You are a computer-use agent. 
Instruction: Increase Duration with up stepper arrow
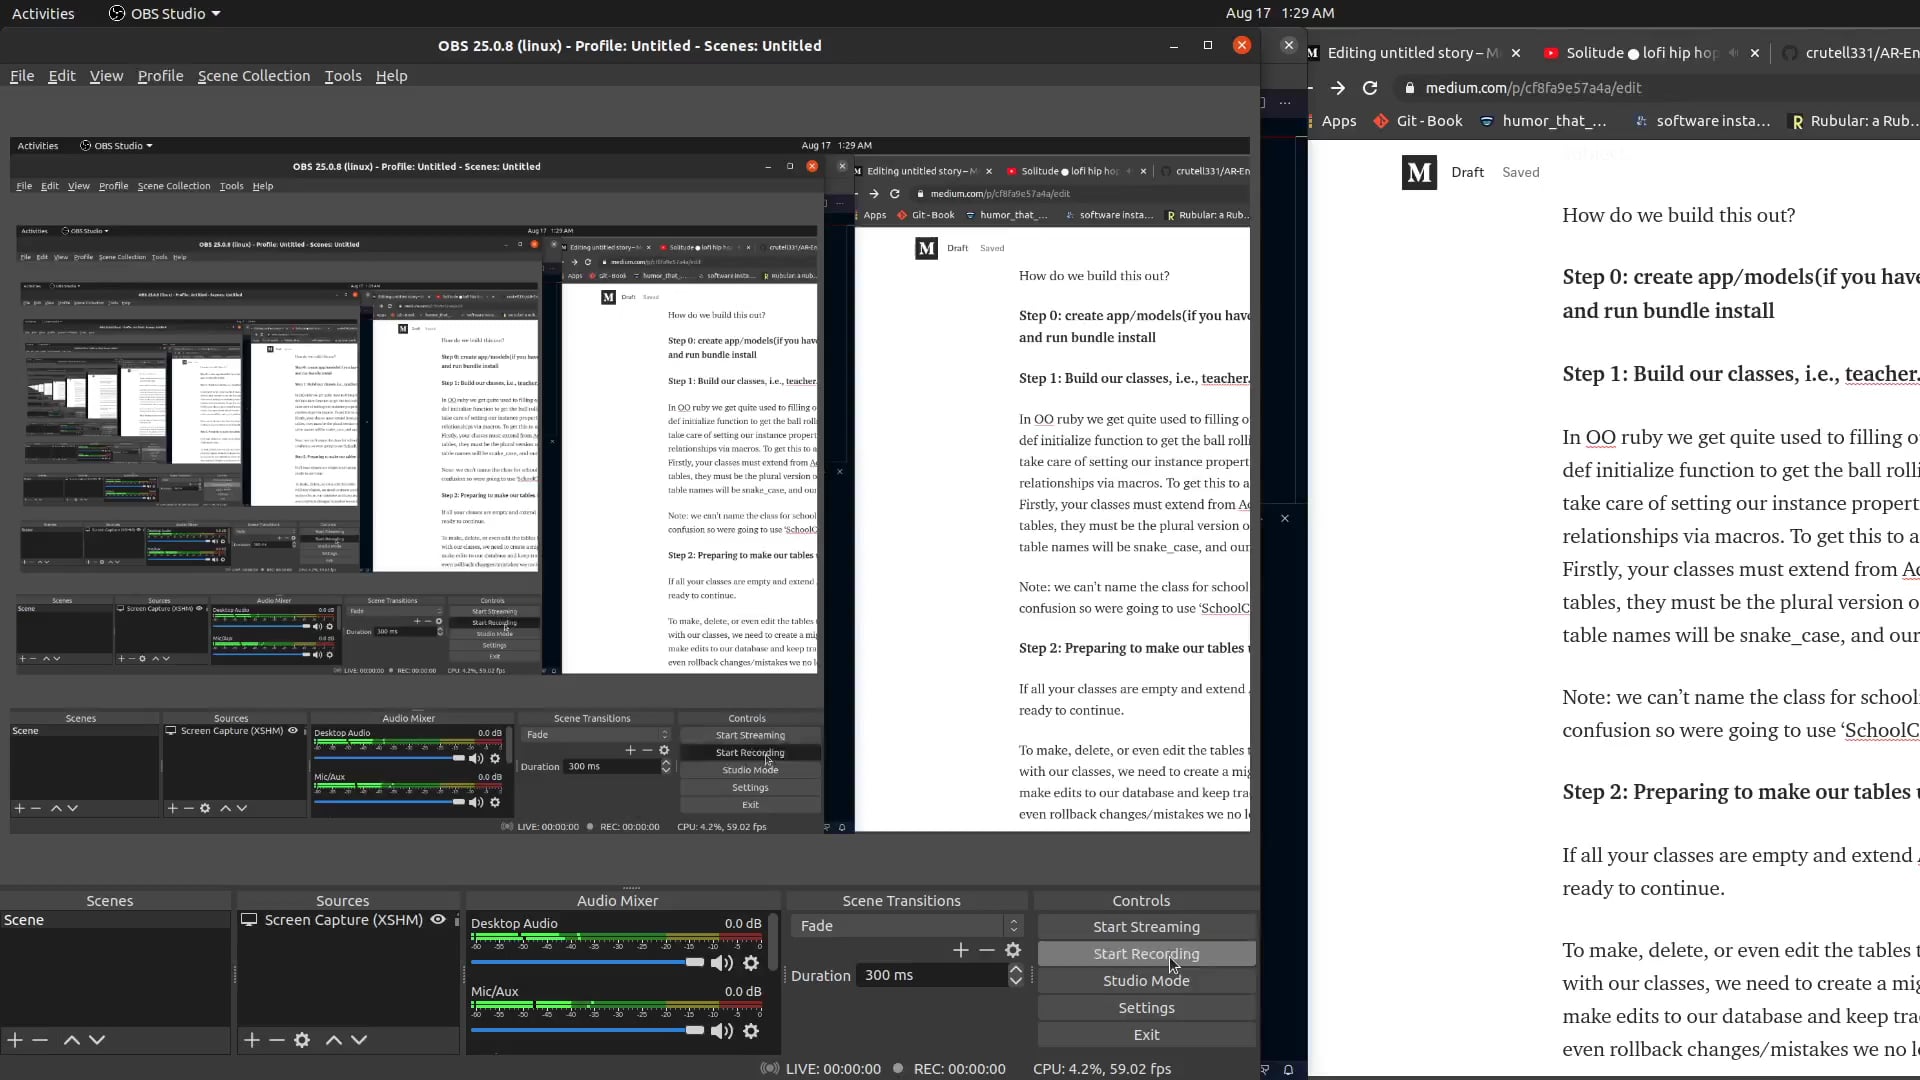click(1016, 969)
